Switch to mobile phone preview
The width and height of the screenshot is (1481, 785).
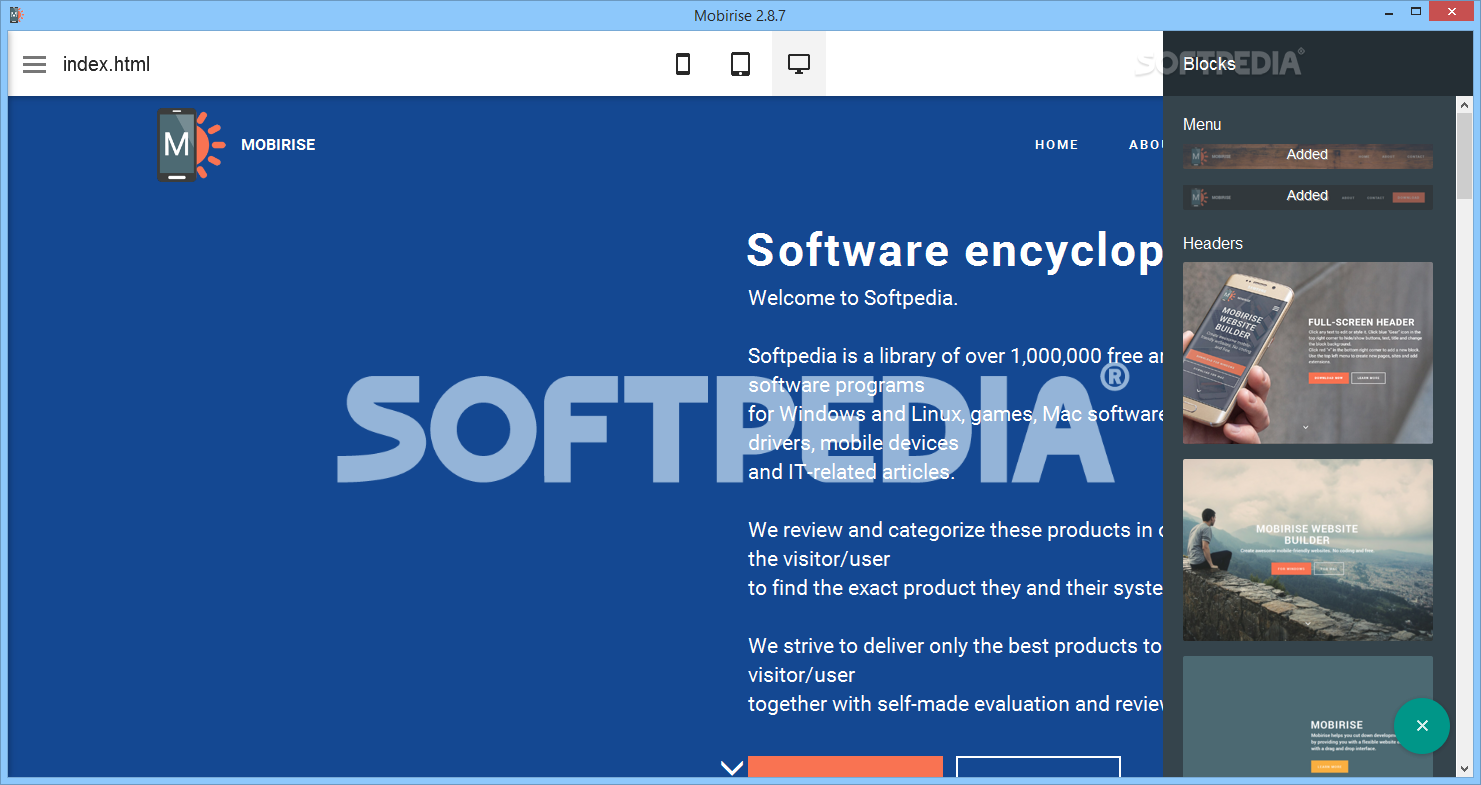[x=683, y=64]
